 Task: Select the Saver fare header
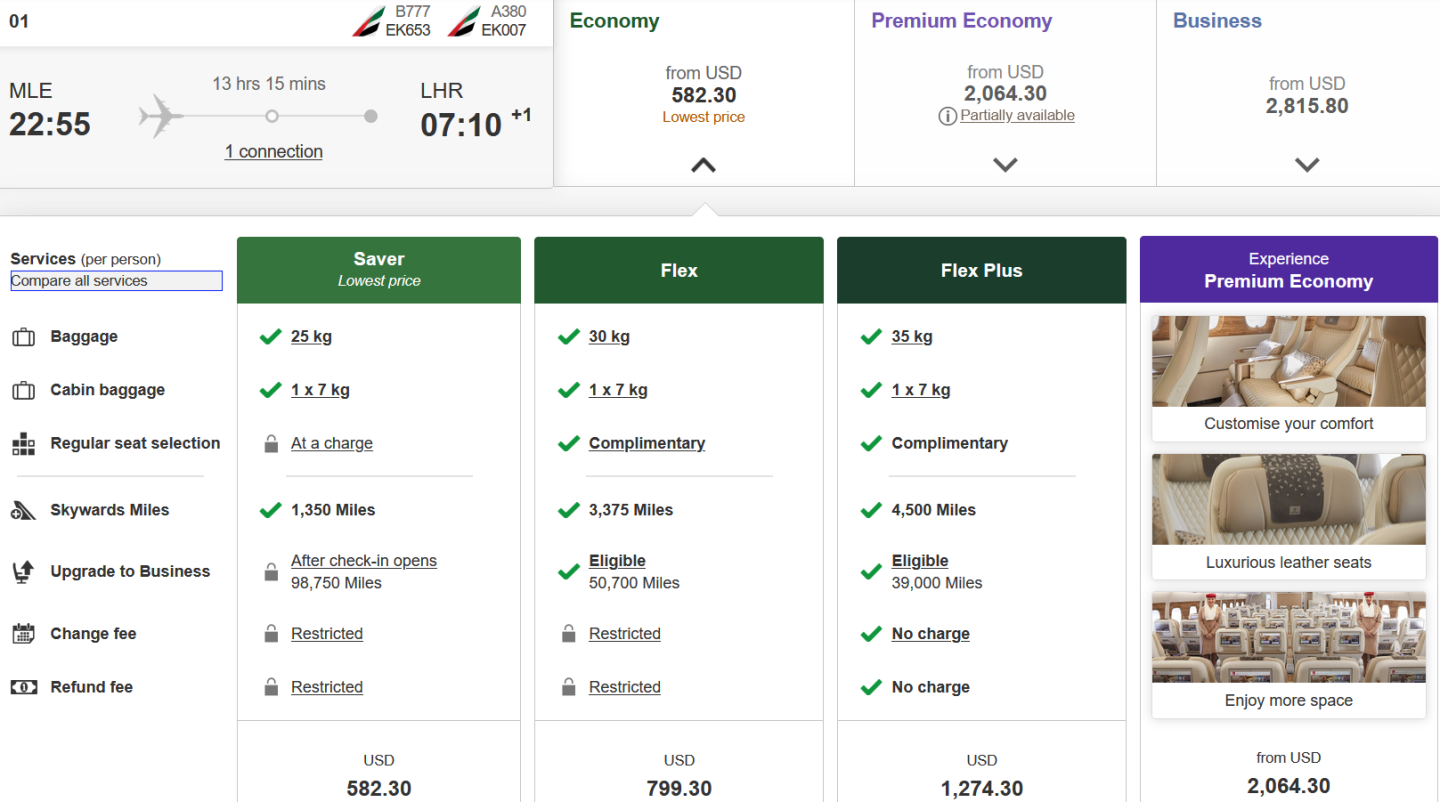click(379, 270)
